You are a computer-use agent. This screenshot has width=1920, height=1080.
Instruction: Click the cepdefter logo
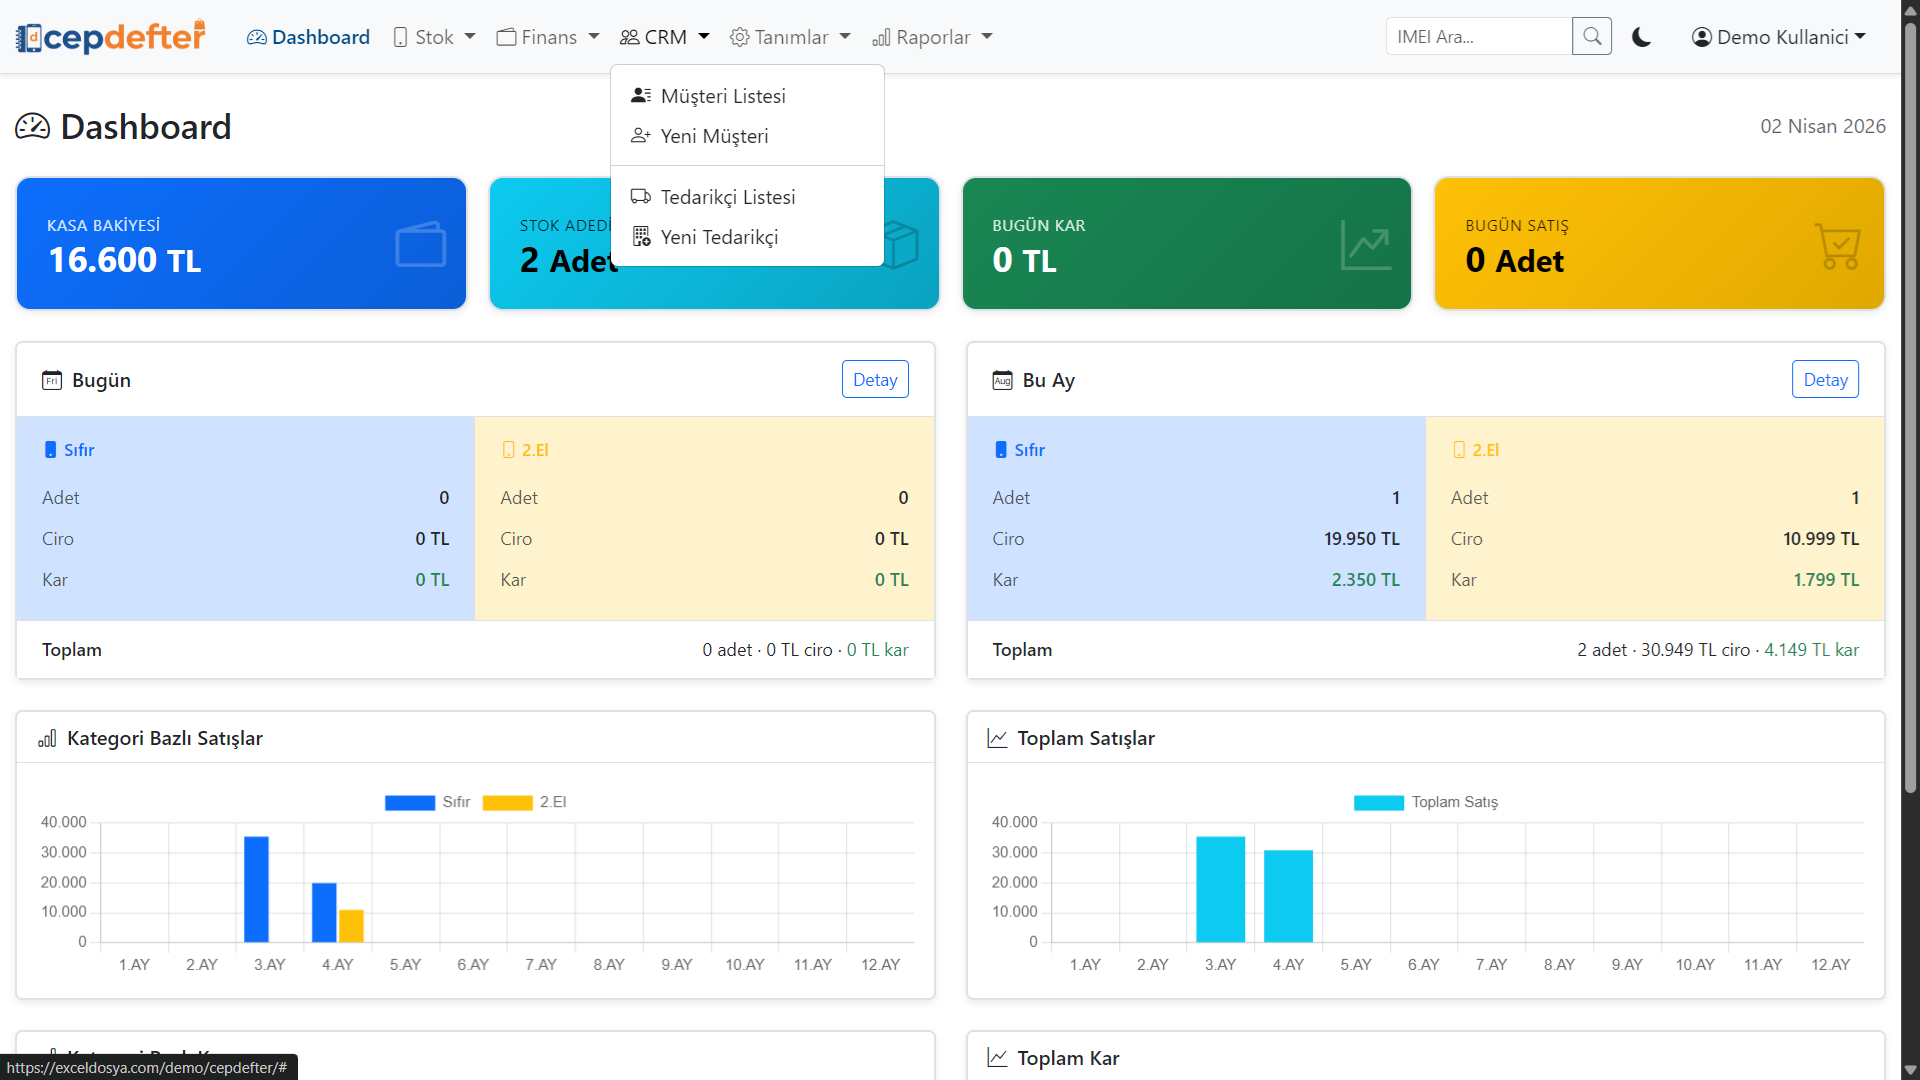click(x=111, y=37)
